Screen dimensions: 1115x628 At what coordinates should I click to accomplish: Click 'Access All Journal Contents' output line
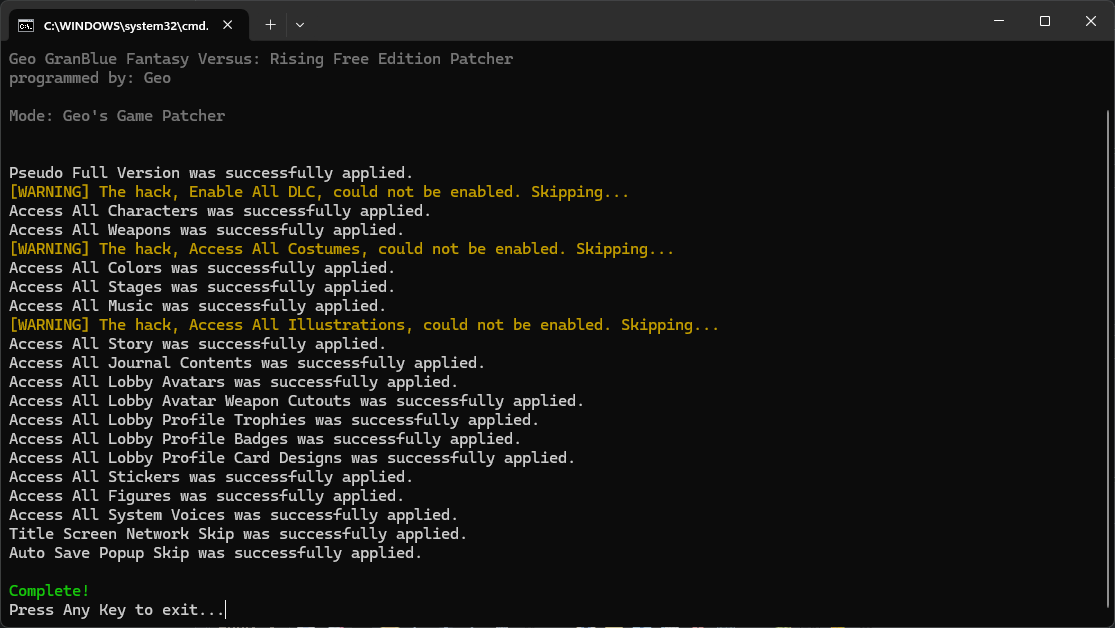(247, 363)
